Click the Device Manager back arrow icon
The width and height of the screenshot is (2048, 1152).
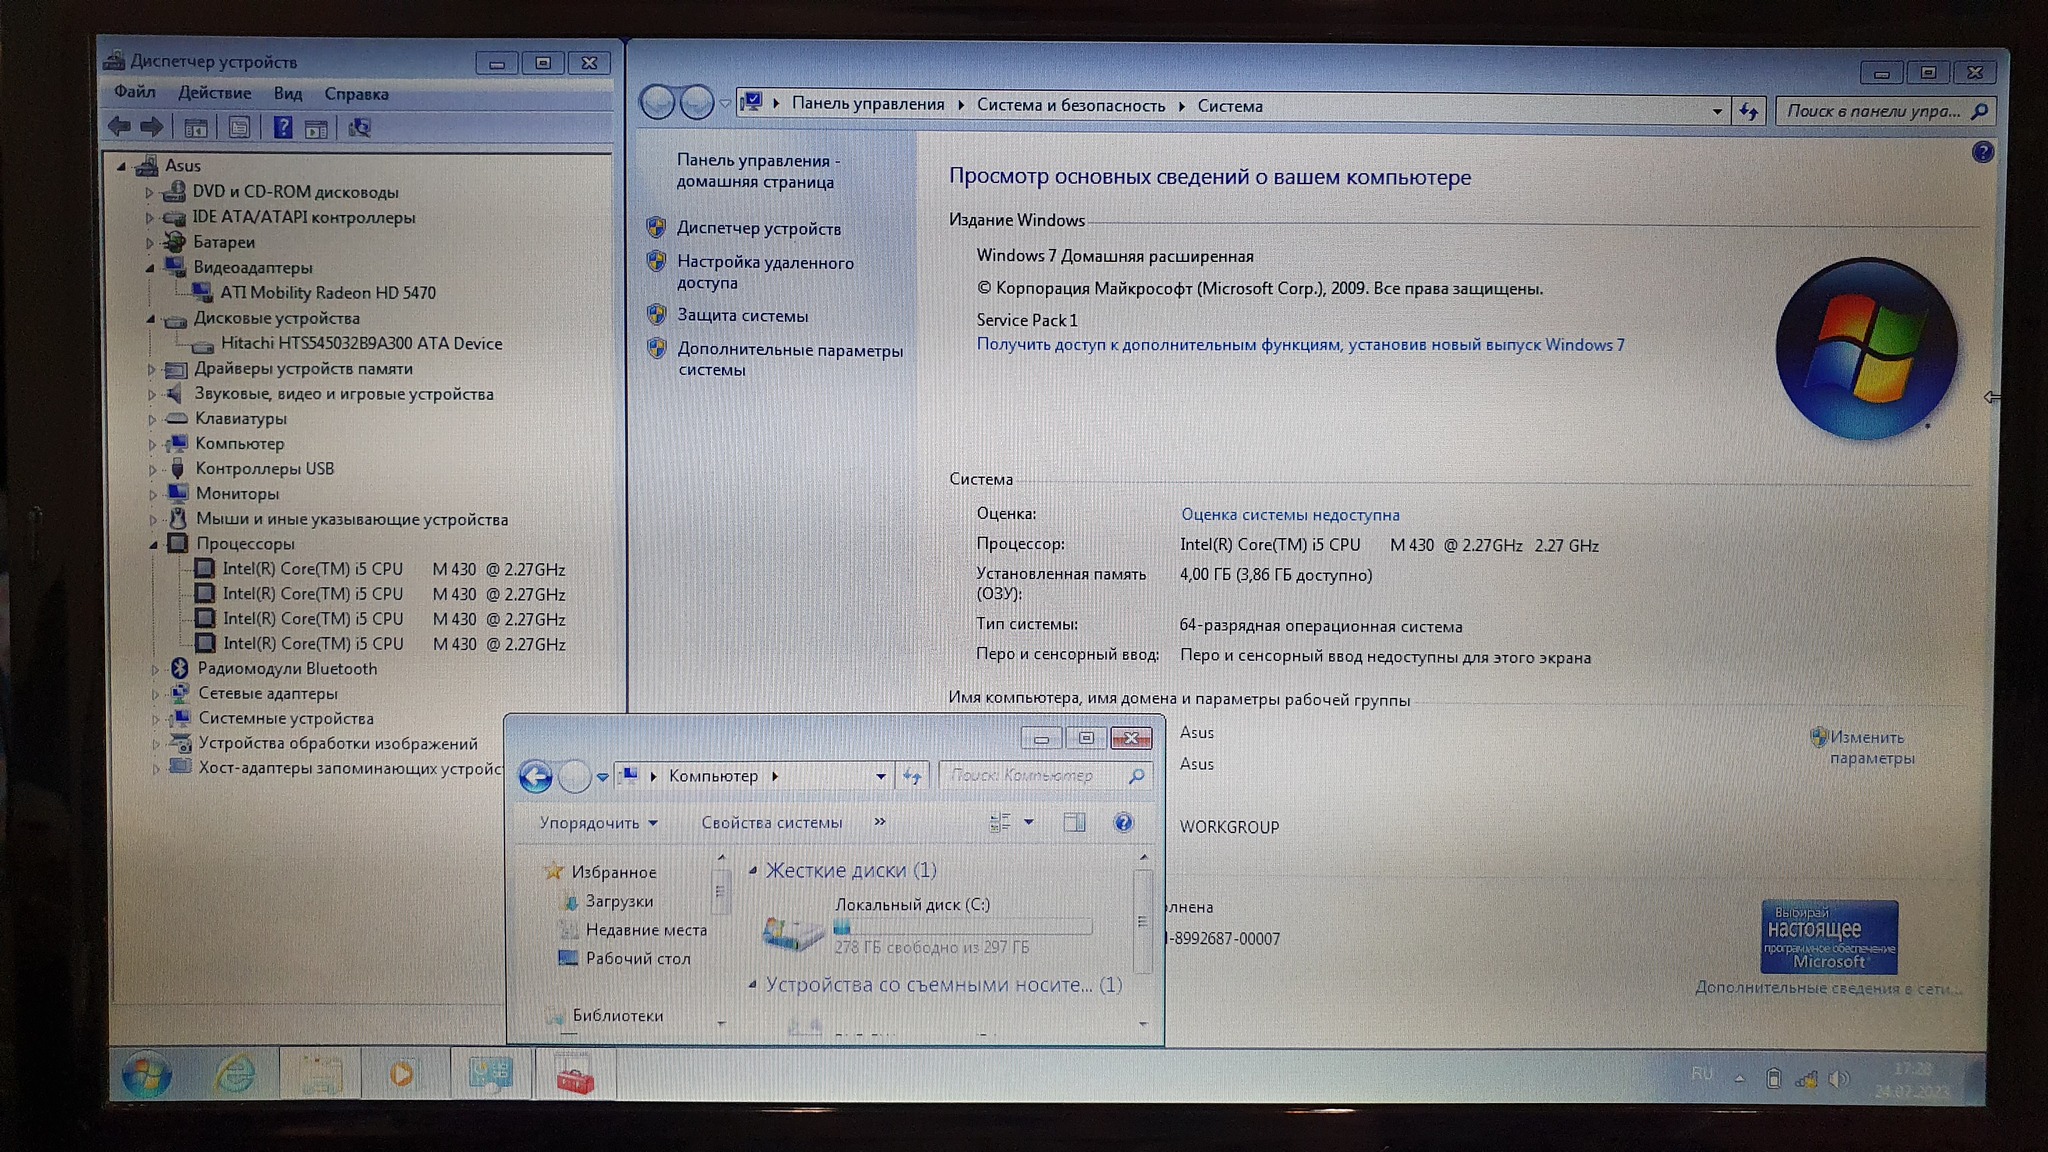[x=119, y=127]
